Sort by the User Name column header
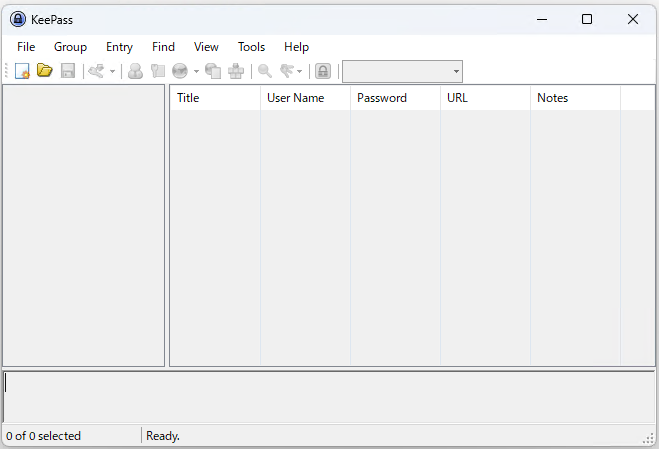Viewport: 659px width, 449px height. click(x=305, y=98)
